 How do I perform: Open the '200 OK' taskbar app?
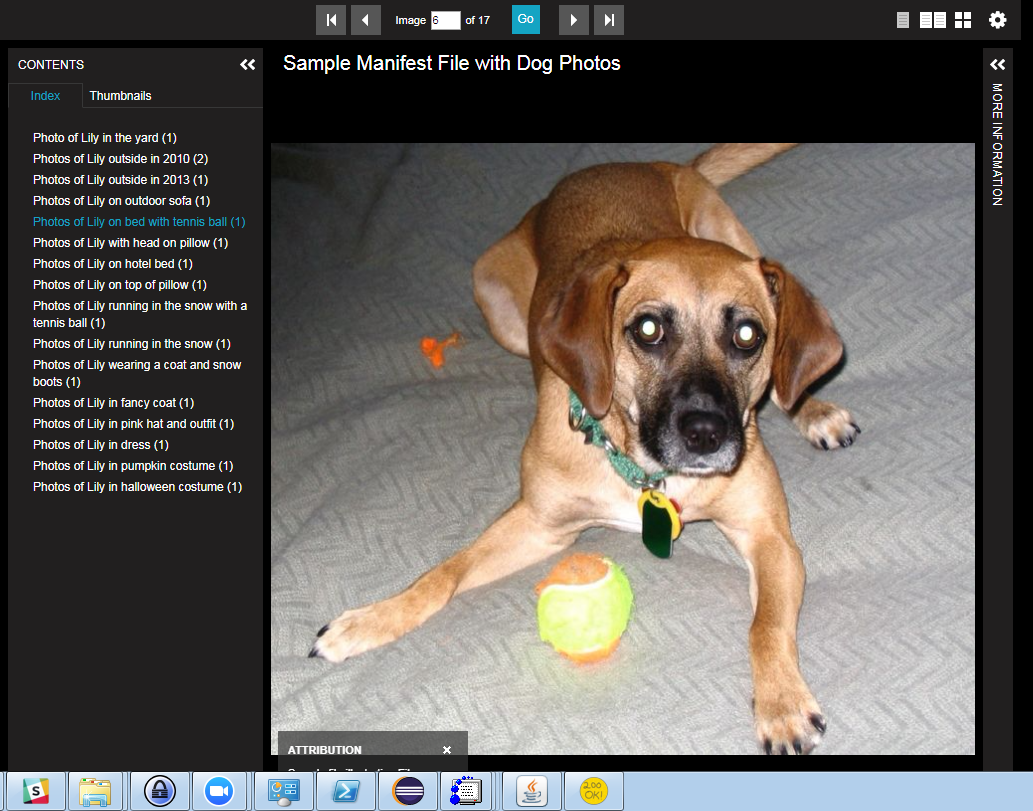coord(594,791)
